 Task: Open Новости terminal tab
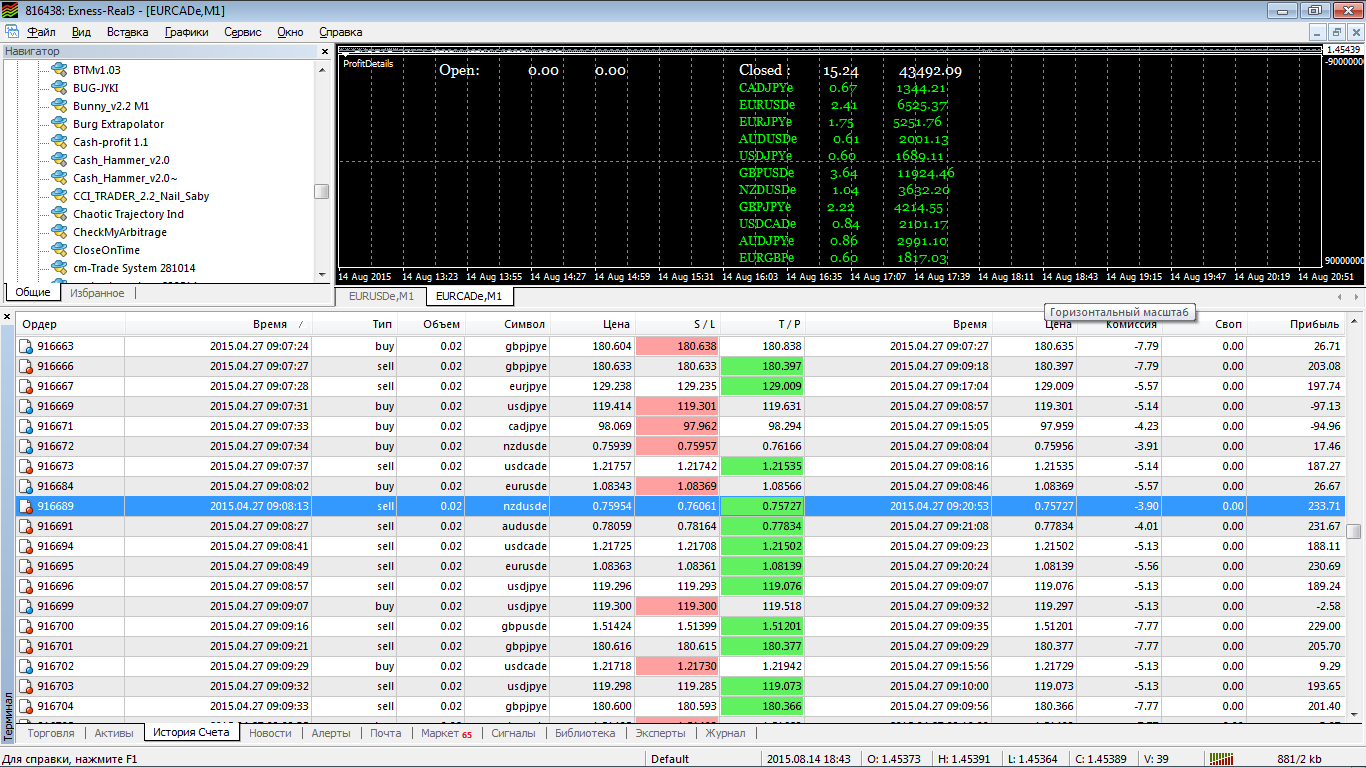[270, 733]
